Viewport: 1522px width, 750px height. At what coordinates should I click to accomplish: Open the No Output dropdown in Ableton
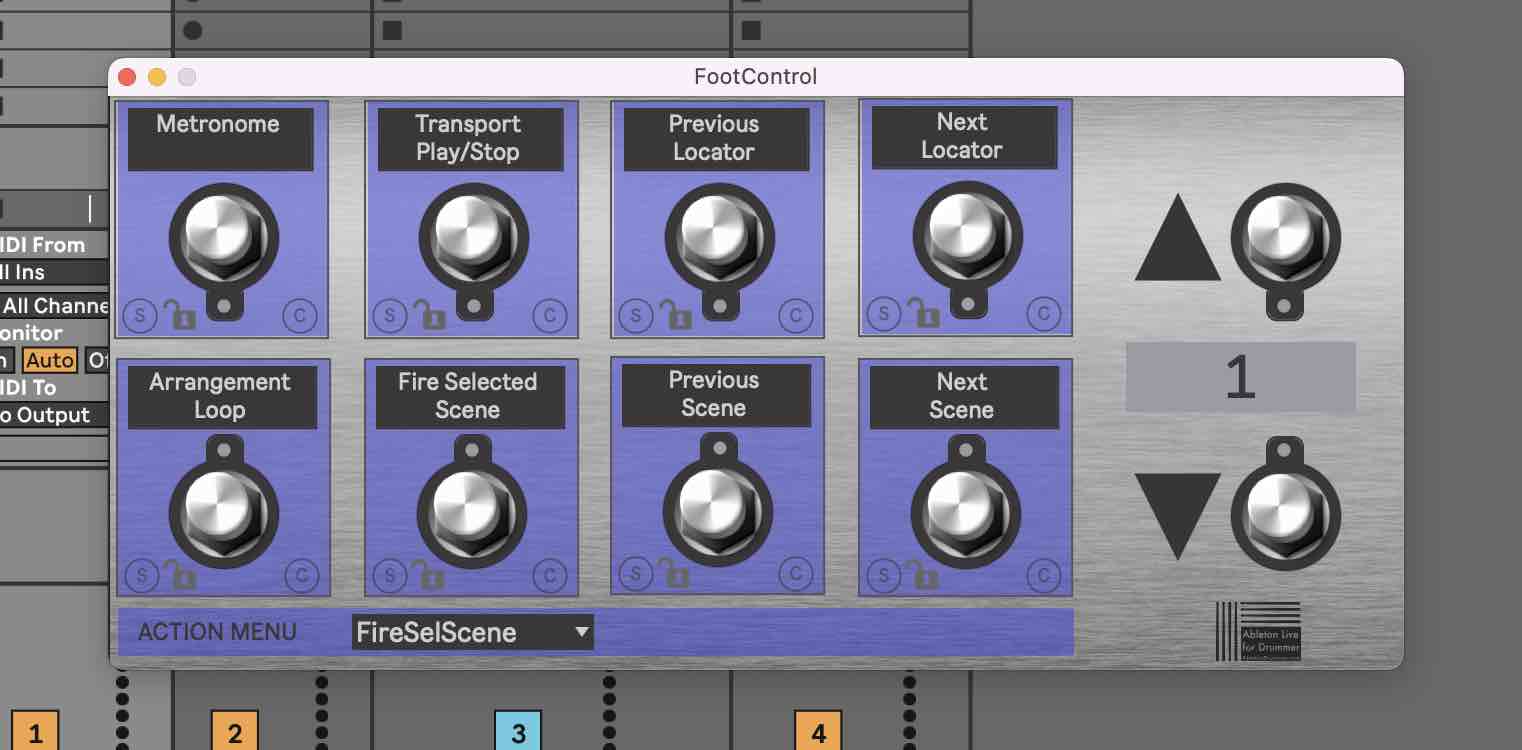[x=54, y=415]
